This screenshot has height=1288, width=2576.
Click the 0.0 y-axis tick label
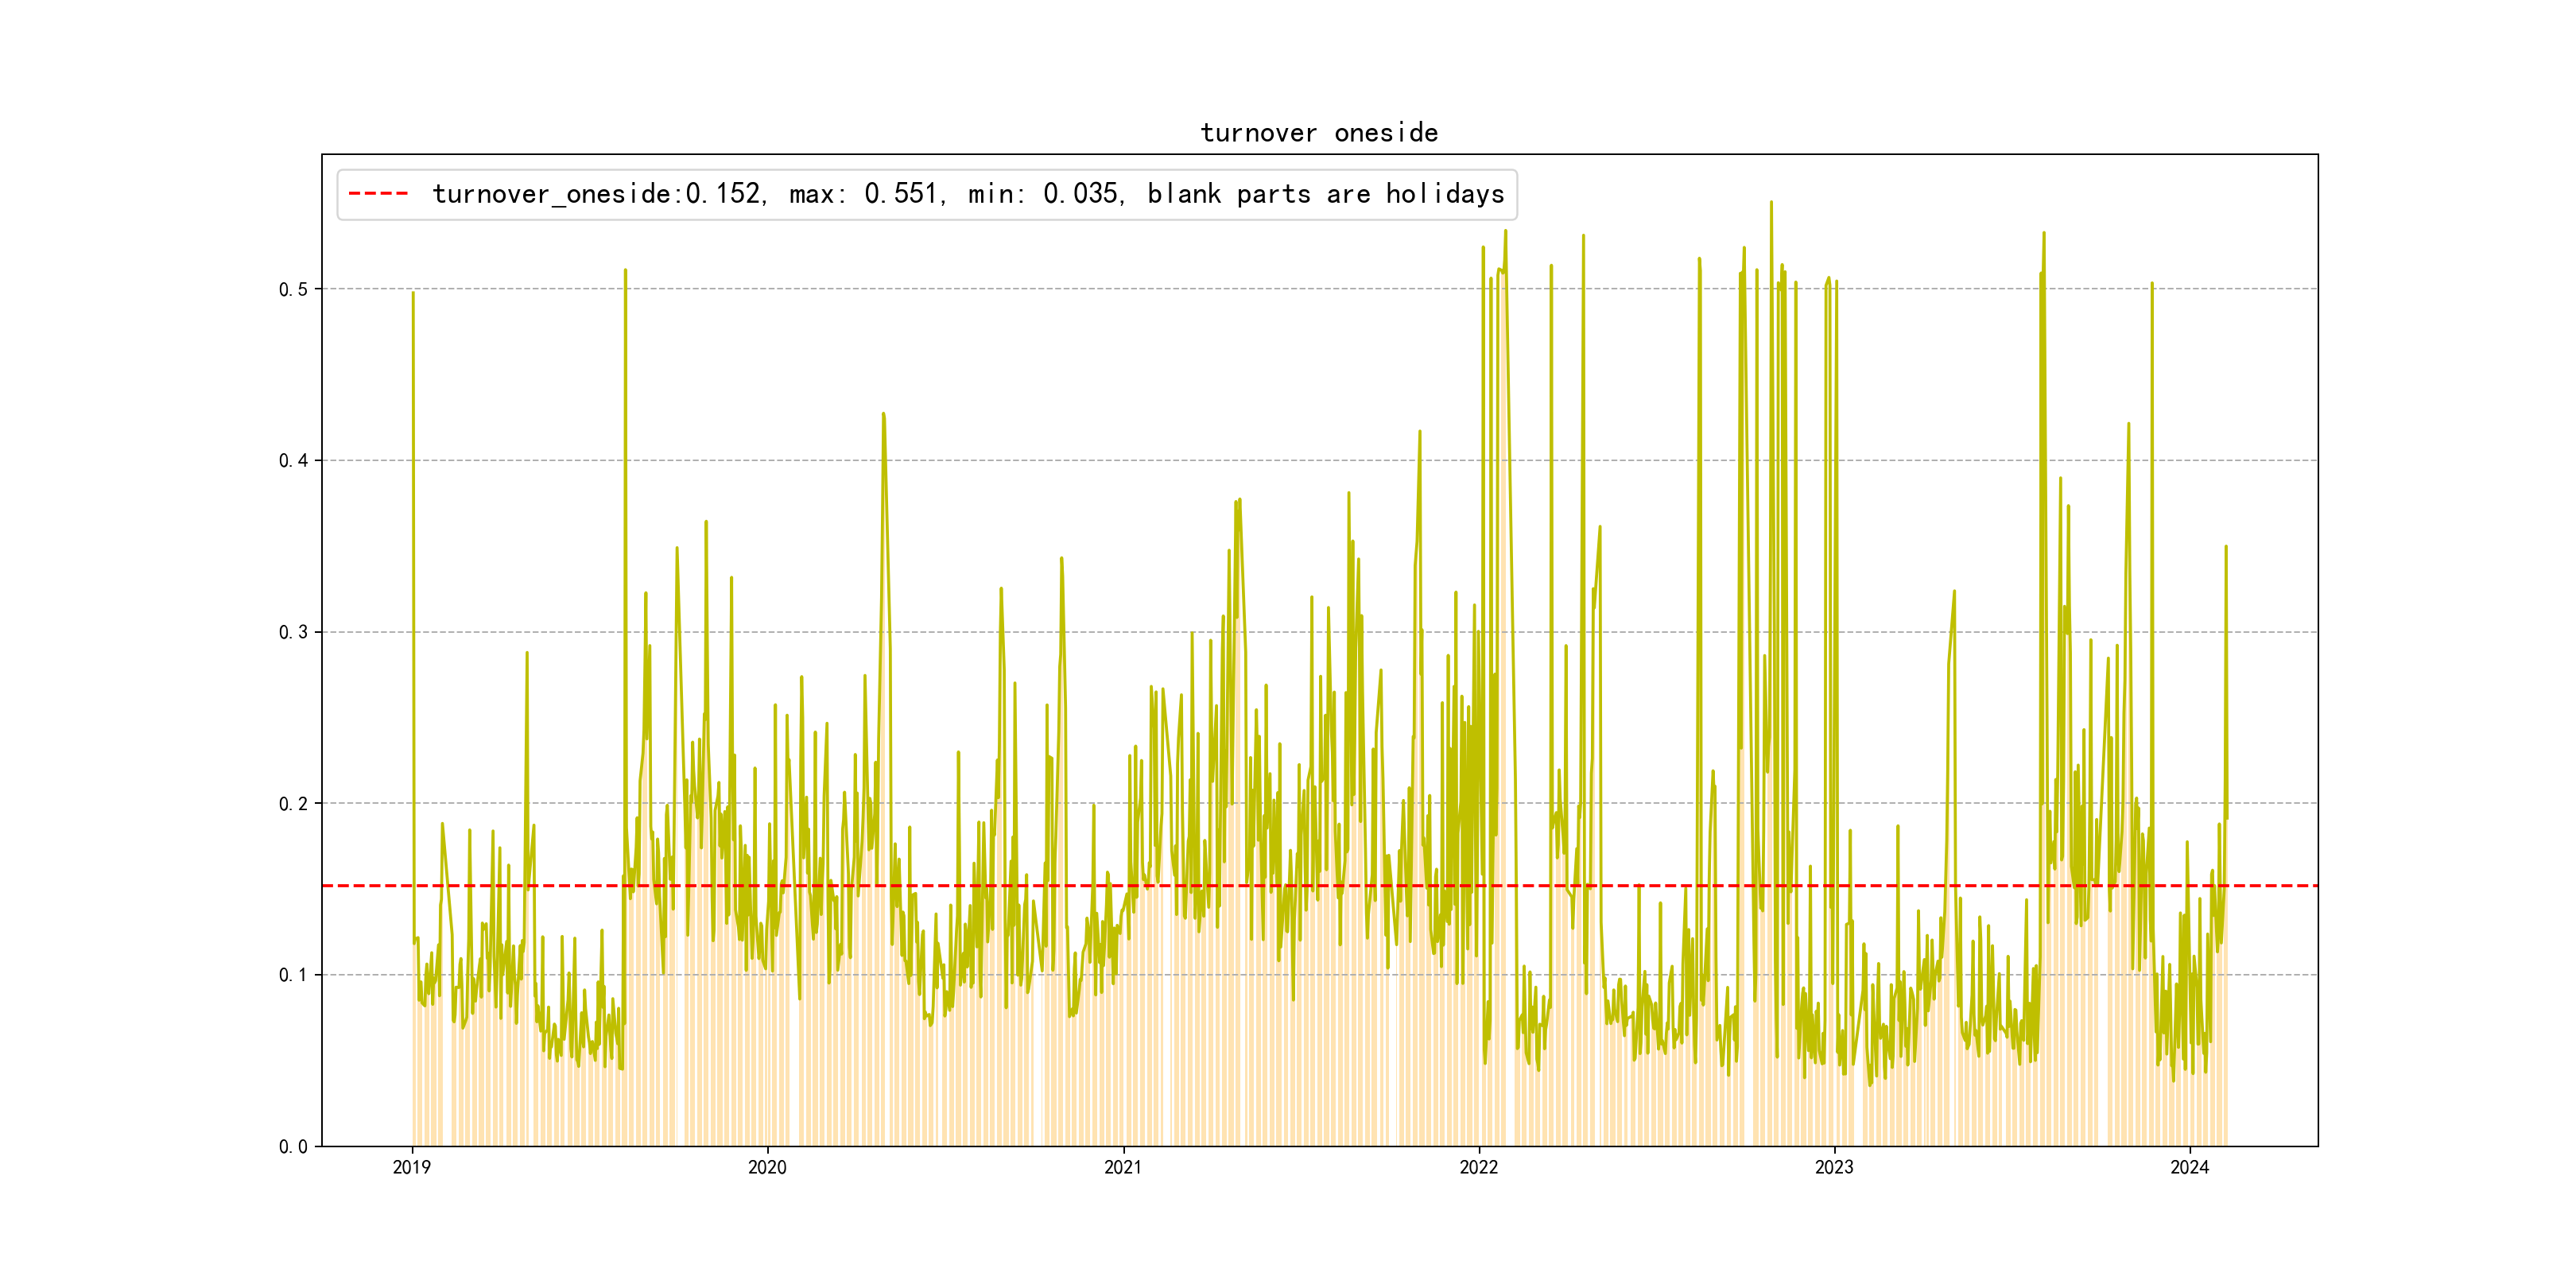[x=293, y=1147]
